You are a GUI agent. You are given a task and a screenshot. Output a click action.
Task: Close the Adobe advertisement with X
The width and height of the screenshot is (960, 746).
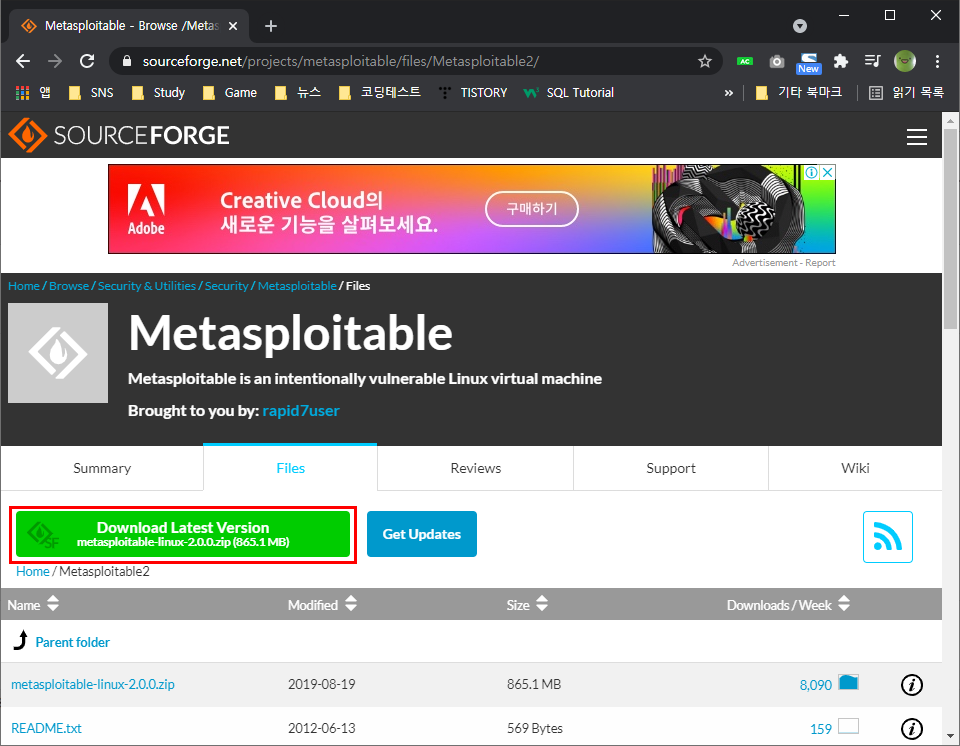[828, 173]
